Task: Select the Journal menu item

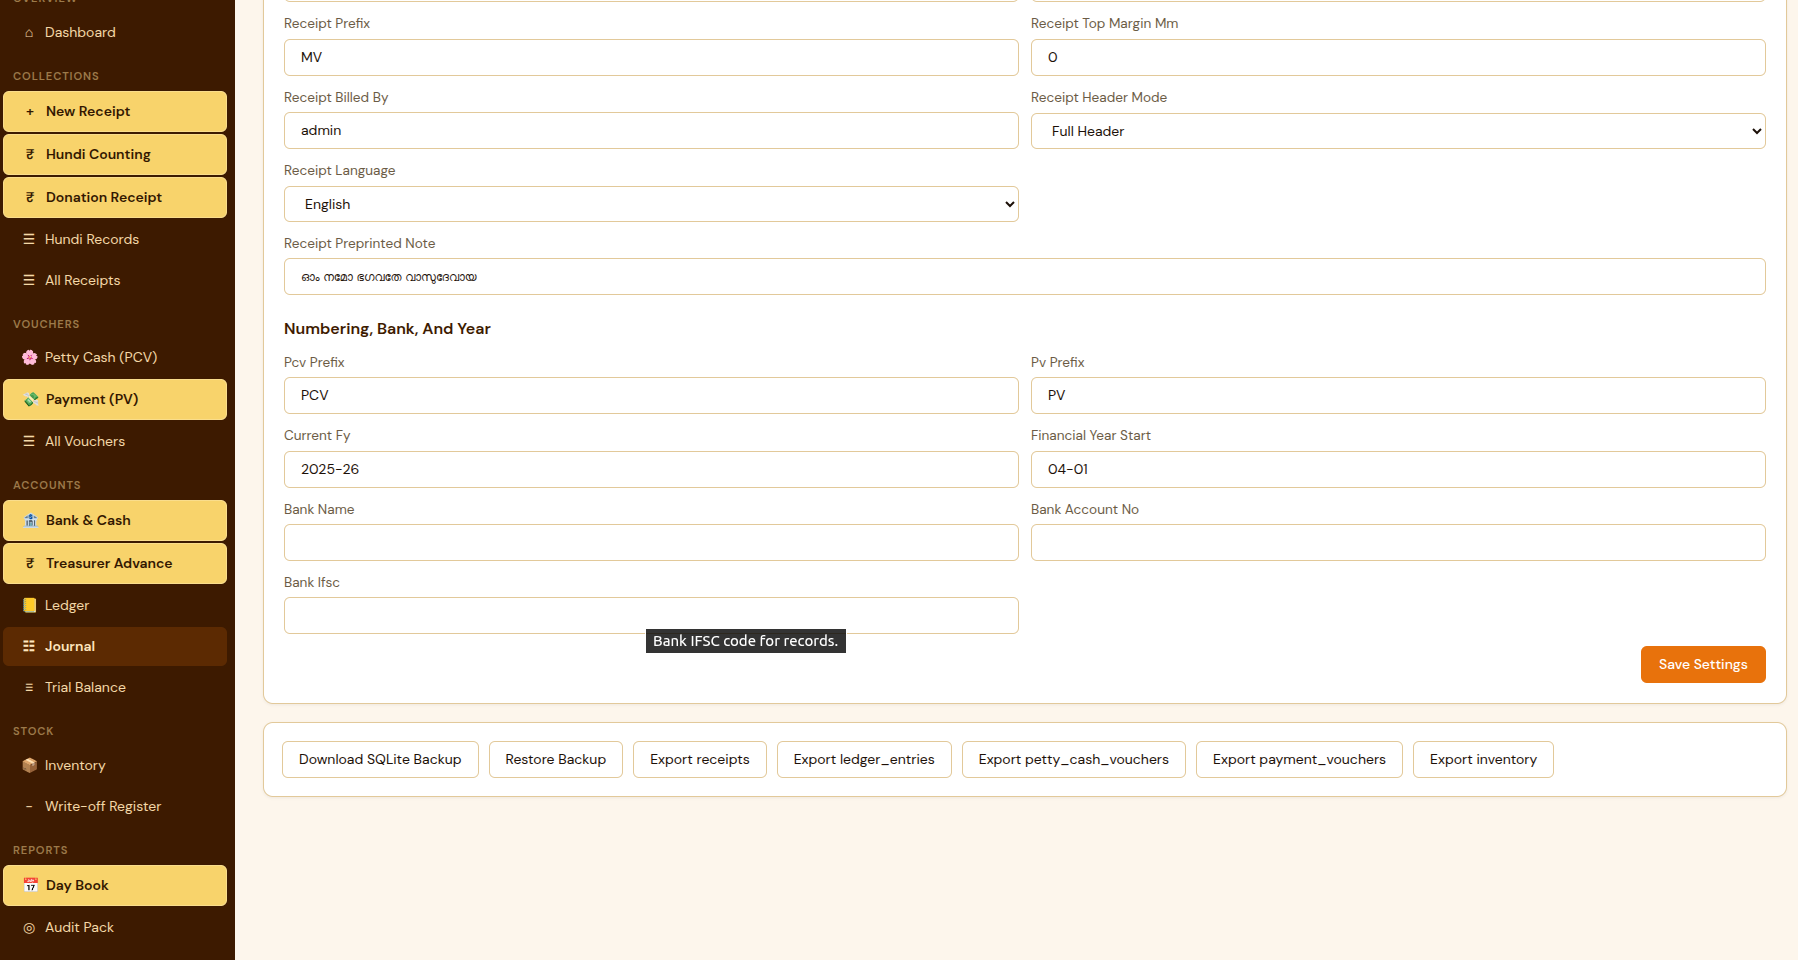Action: click(115, 647)
